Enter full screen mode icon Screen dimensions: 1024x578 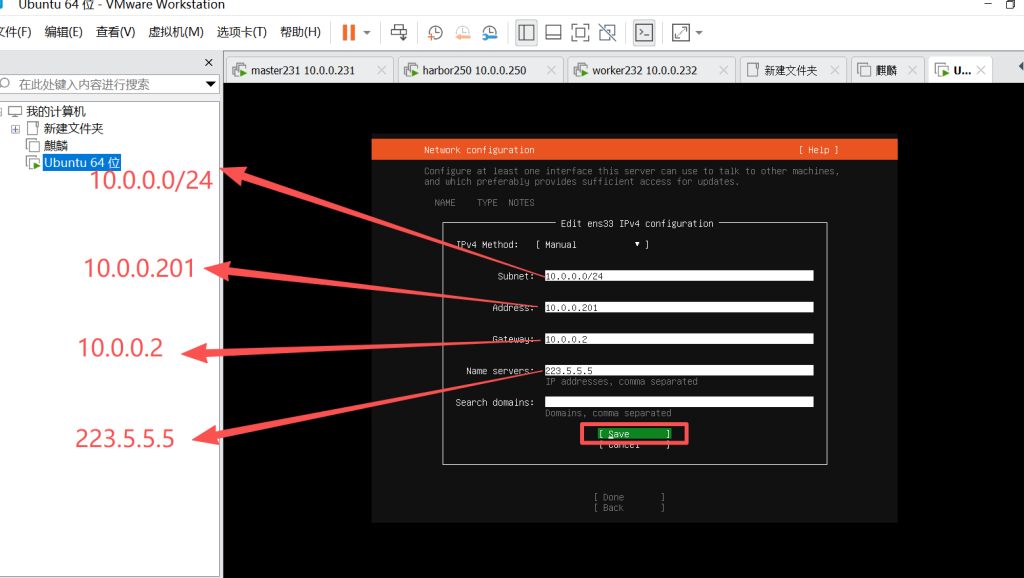click(x=580, y=32)
